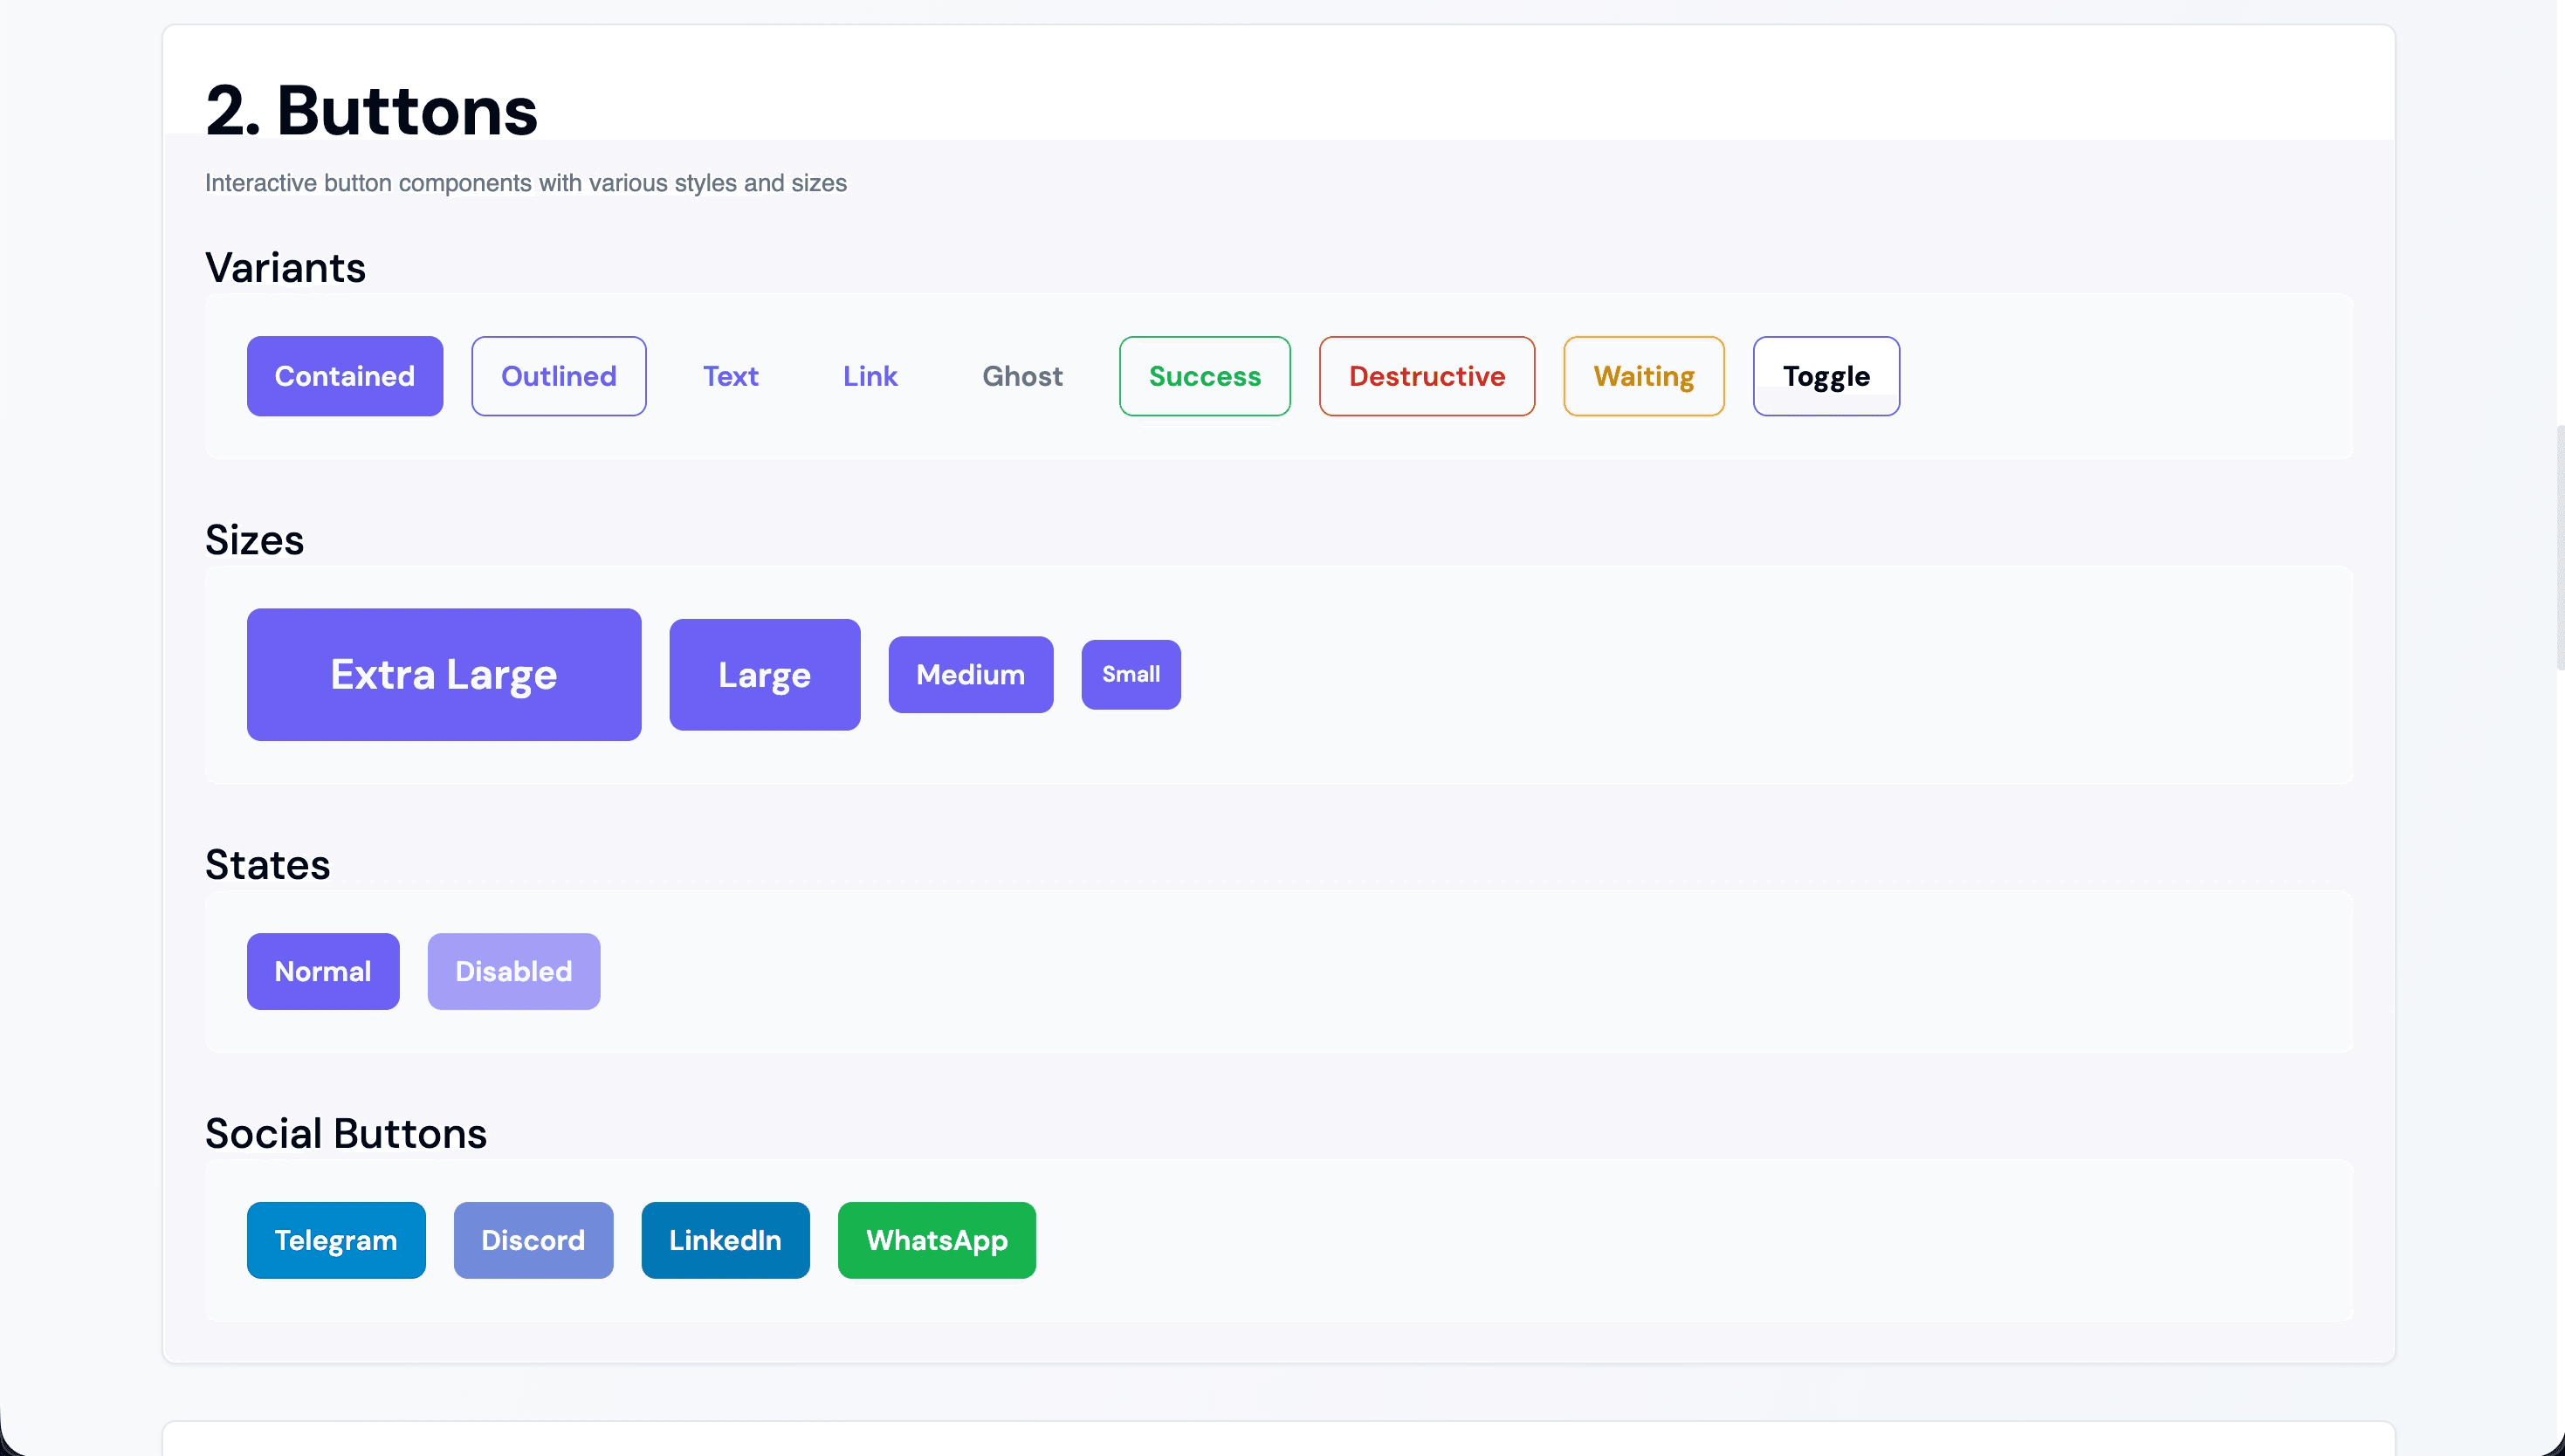Viewport: 2565px width, 1456px height.
Task: Click the WhatsApp social button
Action: coord(936,1240)
